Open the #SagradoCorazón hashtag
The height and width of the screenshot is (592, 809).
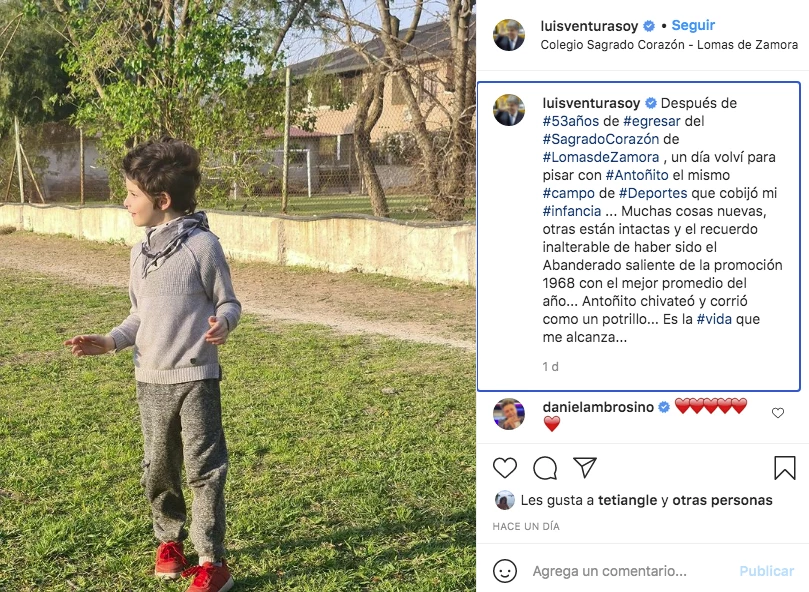[601, 139]
